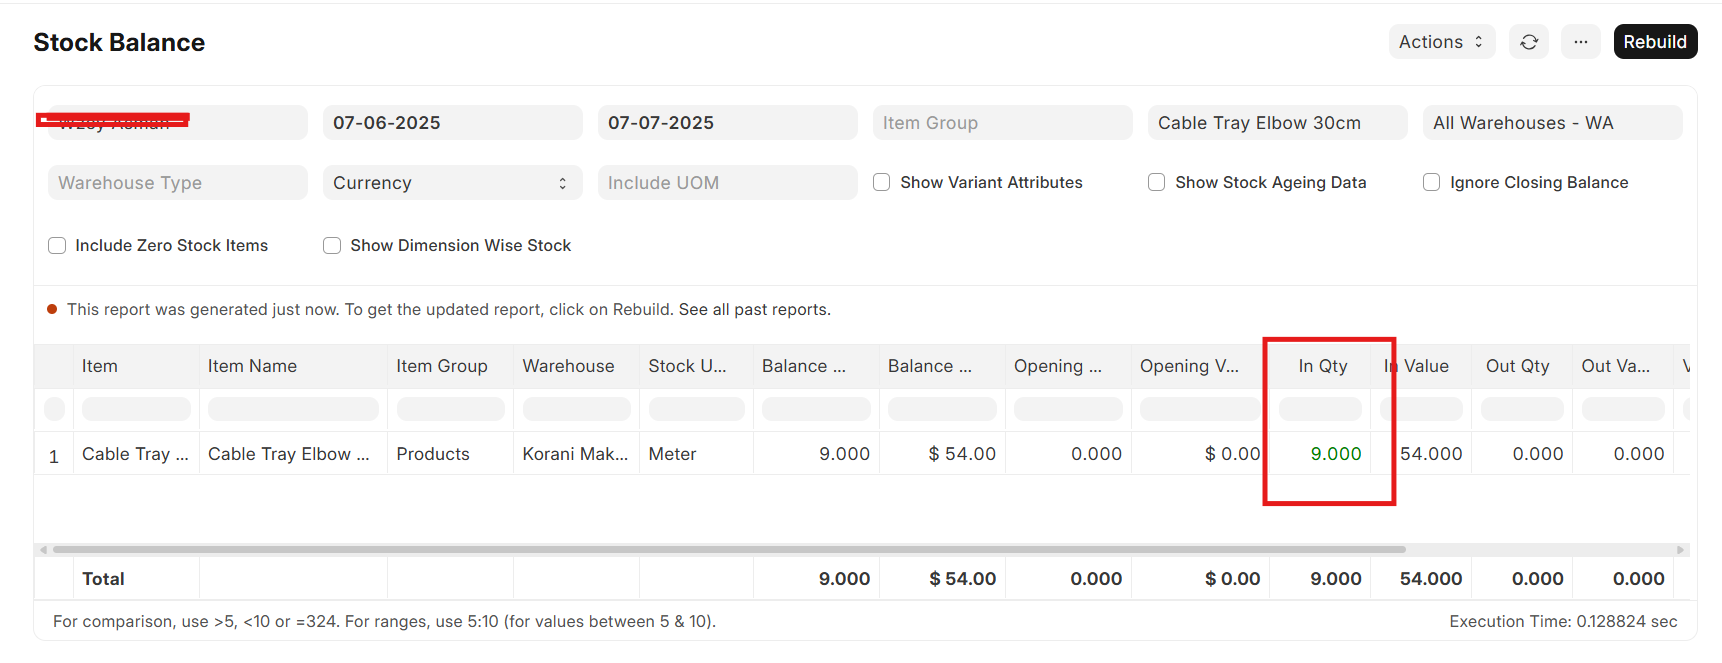This screenshot has width=1722, height=663.
Task: Click the All Warehouses - WA filter
Action: coord(1553,123)
